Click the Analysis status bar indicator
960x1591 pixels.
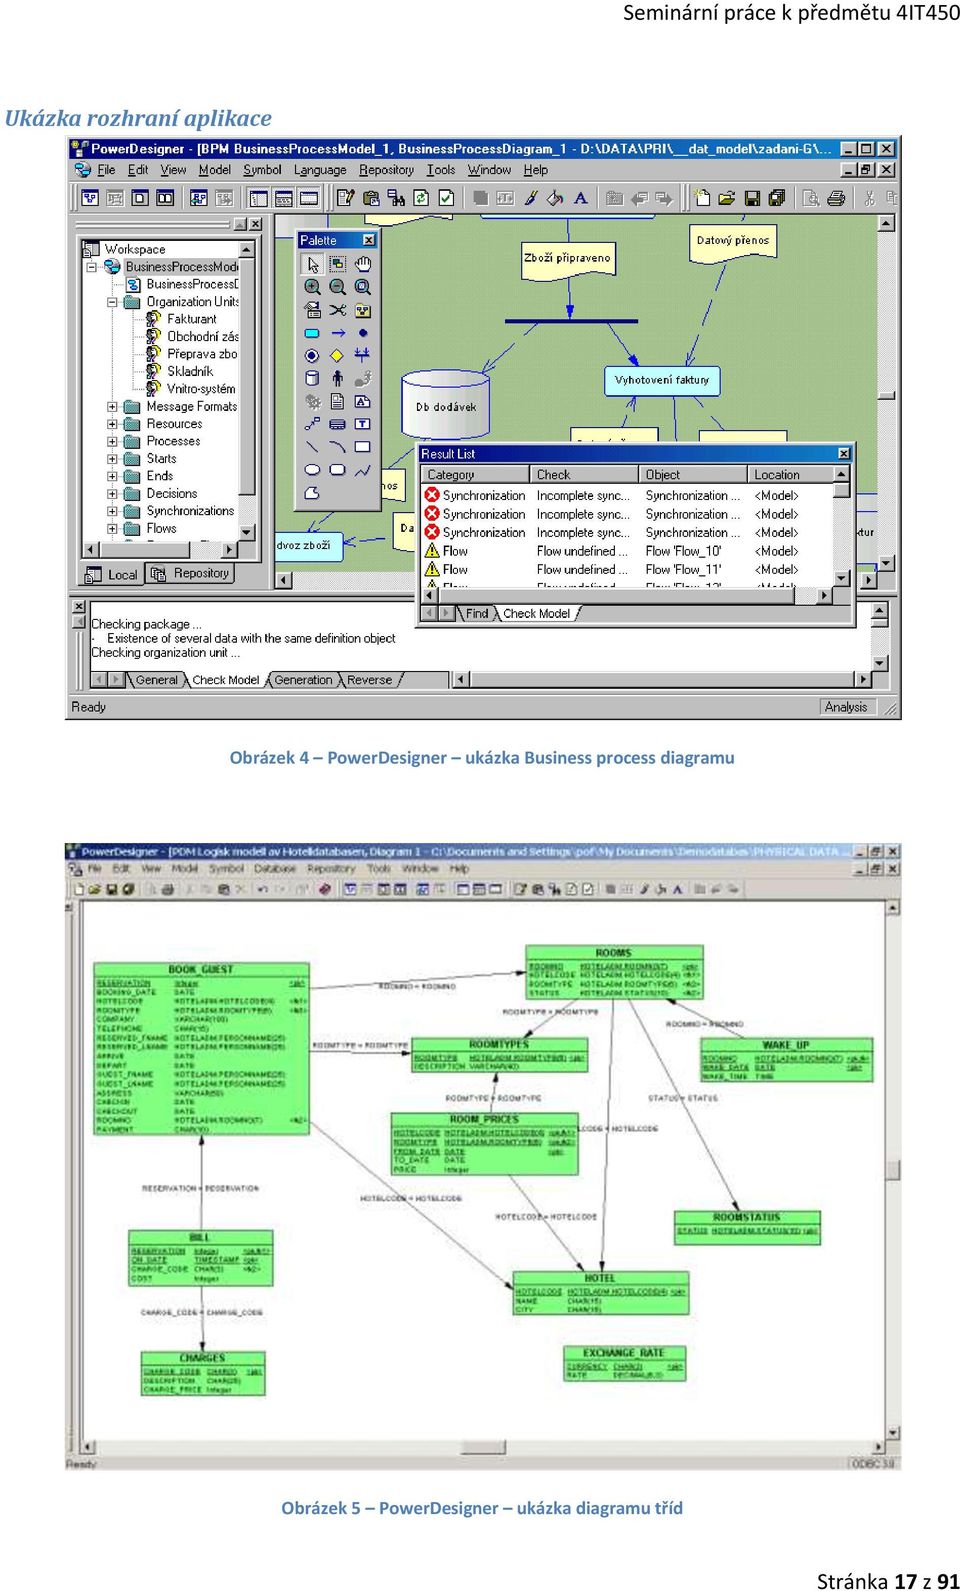pyautogui.click(x=846, y=707)
